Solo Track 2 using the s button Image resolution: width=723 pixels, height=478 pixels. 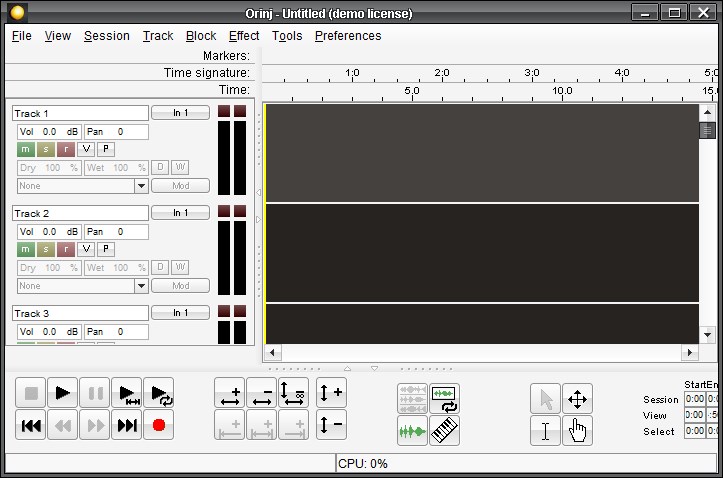pyautogui.click(x=46, y=249)
